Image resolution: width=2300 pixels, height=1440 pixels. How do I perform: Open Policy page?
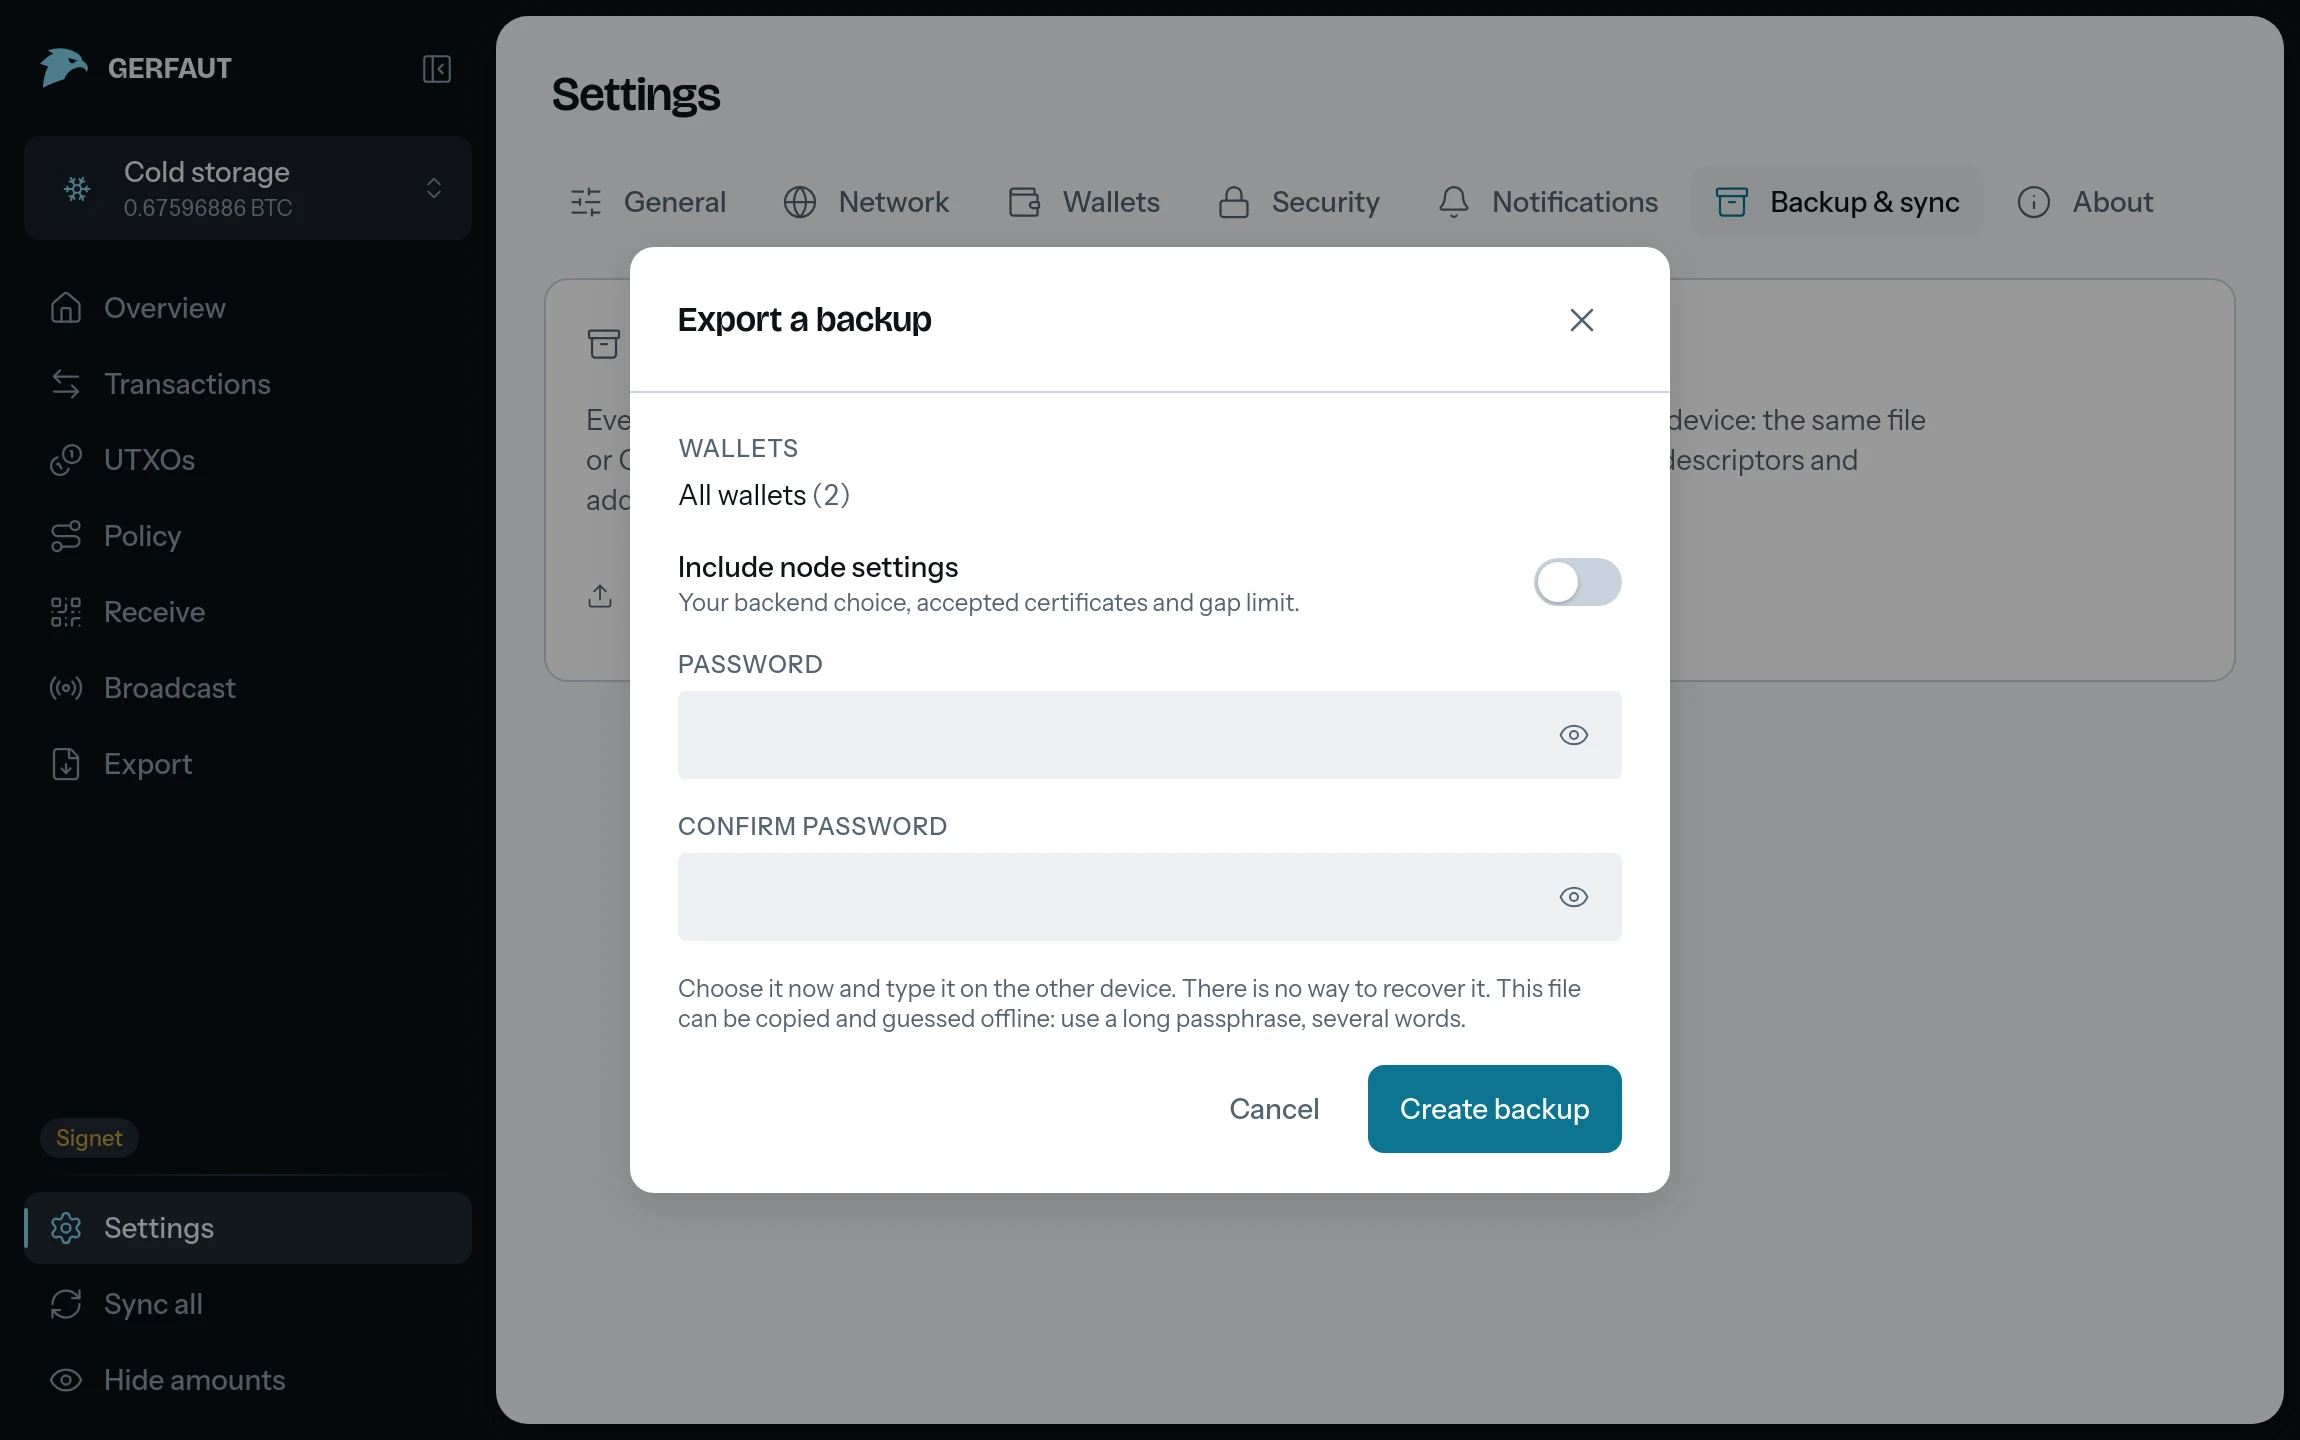248,536
